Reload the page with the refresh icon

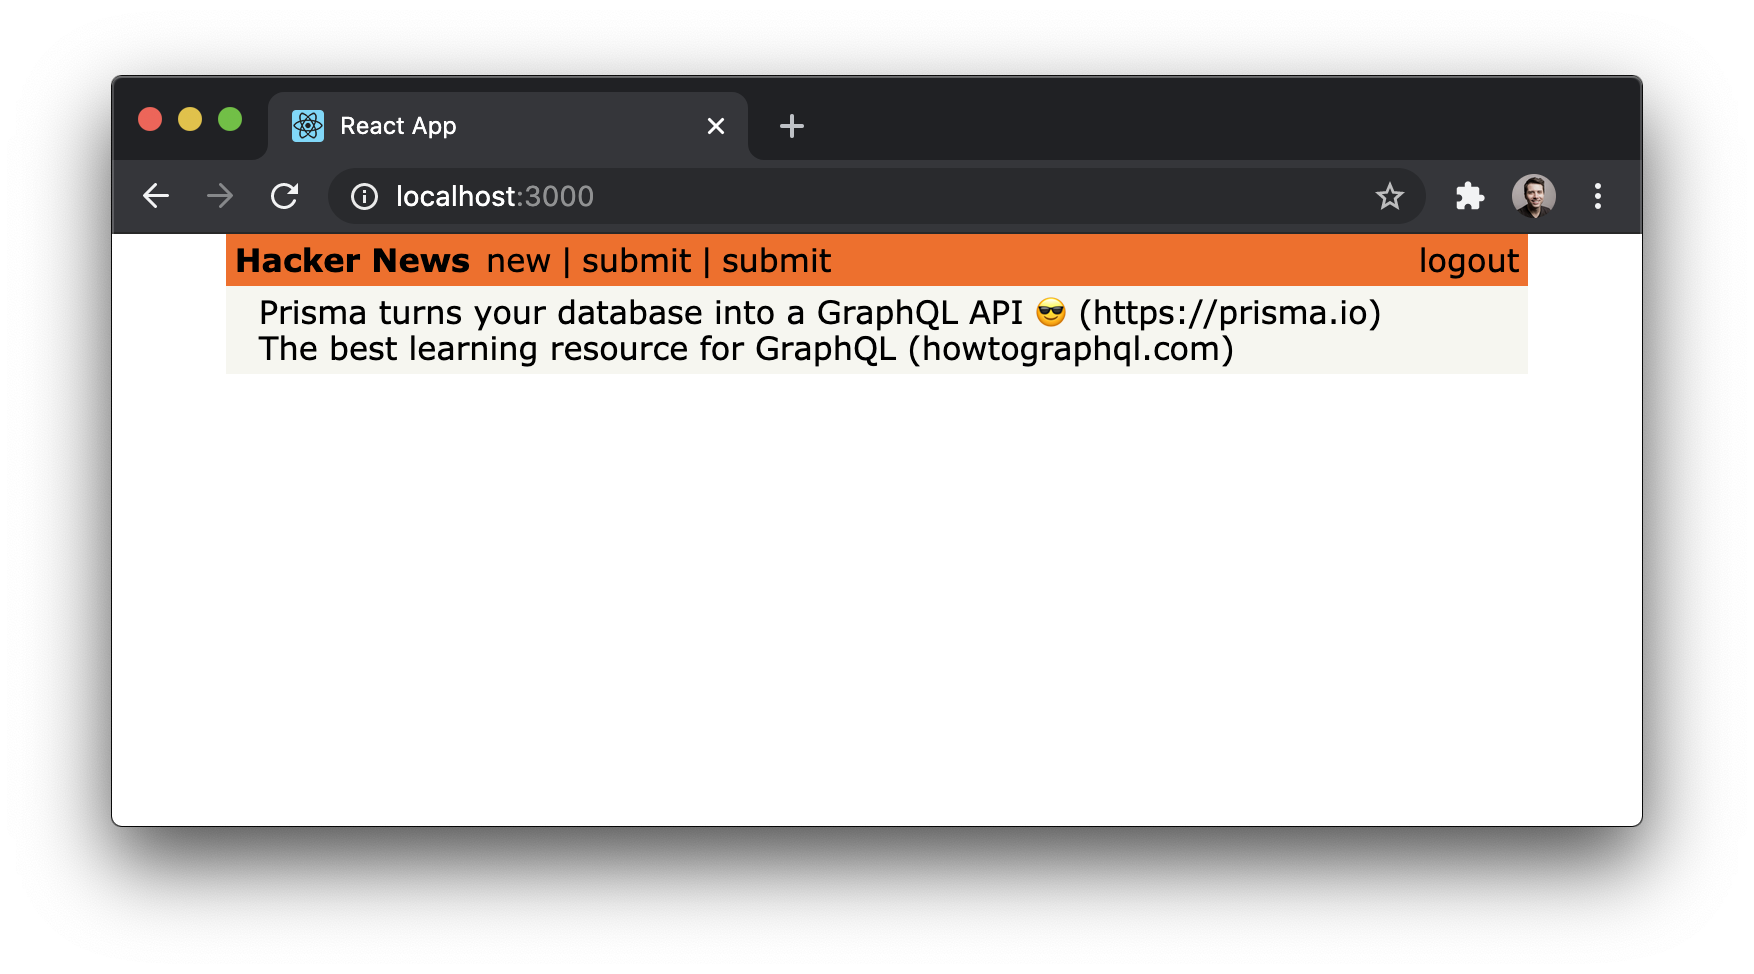point(285,196)
